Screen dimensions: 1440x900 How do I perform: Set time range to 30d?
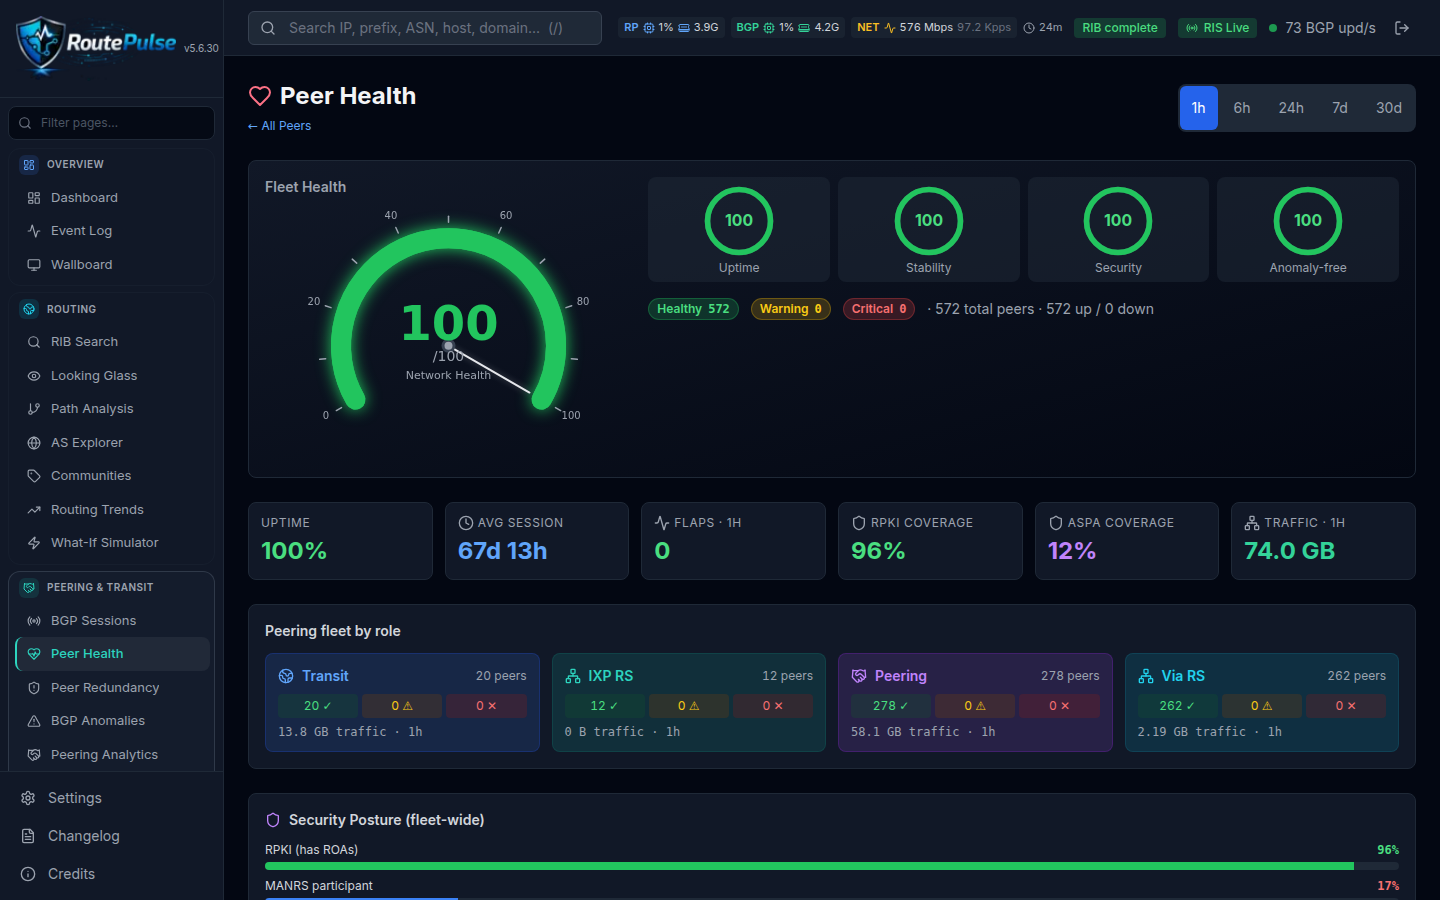(1389, 108)
